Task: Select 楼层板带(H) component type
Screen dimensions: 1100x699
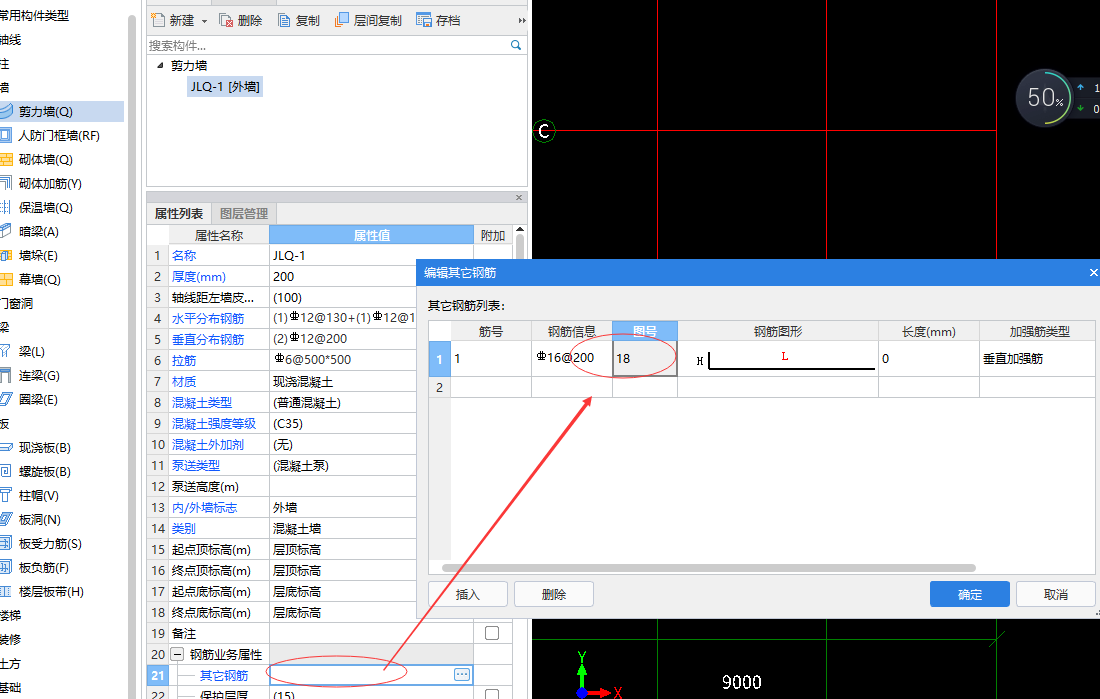Action: (51, 591)
